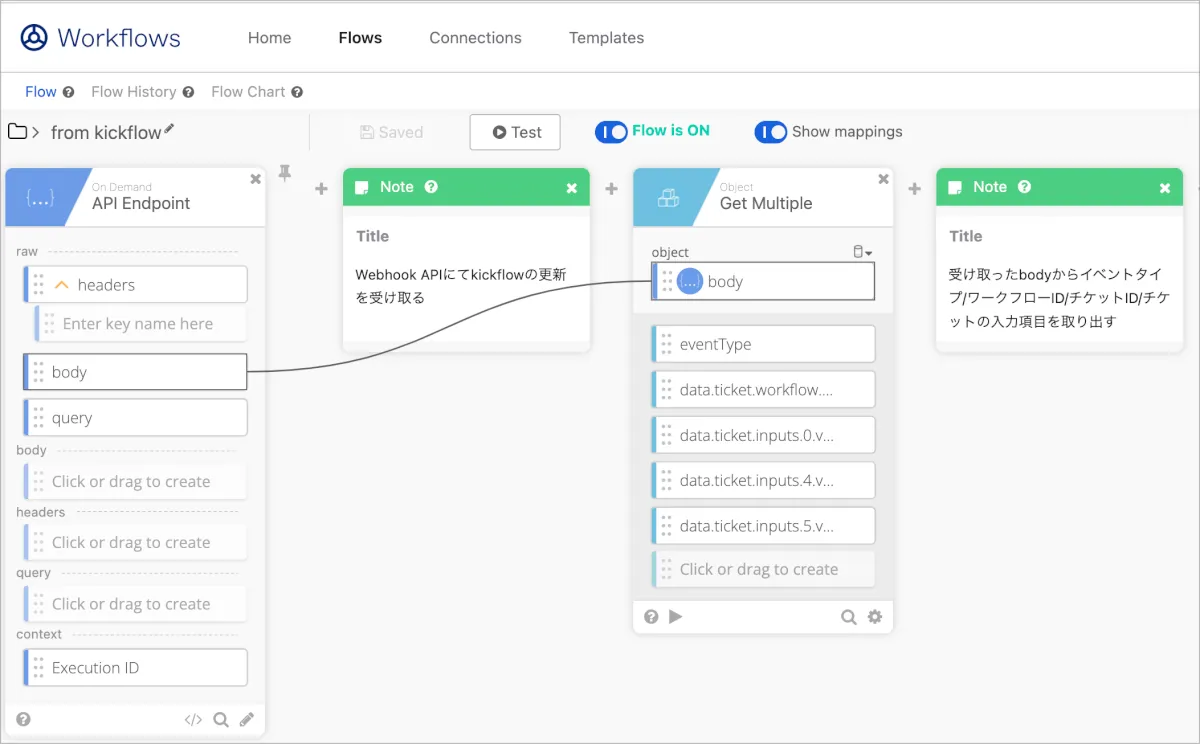Close the first Note card
The image size is (1200, 744).
click(572, 188)
